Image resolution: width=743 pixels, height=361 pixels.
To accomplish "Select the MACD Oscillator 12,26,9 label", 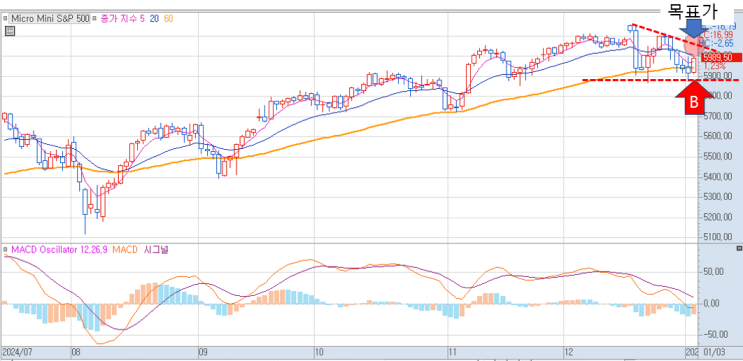I will tap(59, 249).
